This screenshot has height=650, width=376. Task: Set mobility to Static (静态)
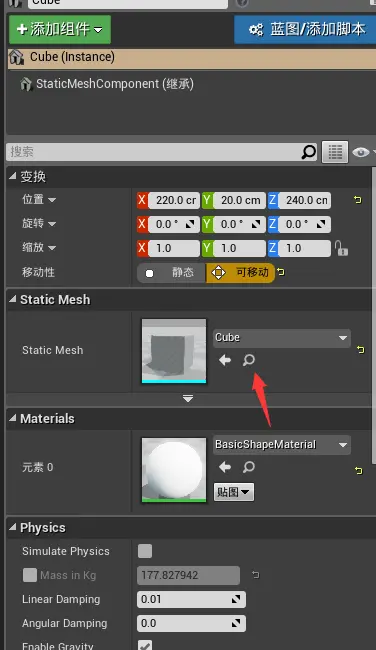coord(171,273)
